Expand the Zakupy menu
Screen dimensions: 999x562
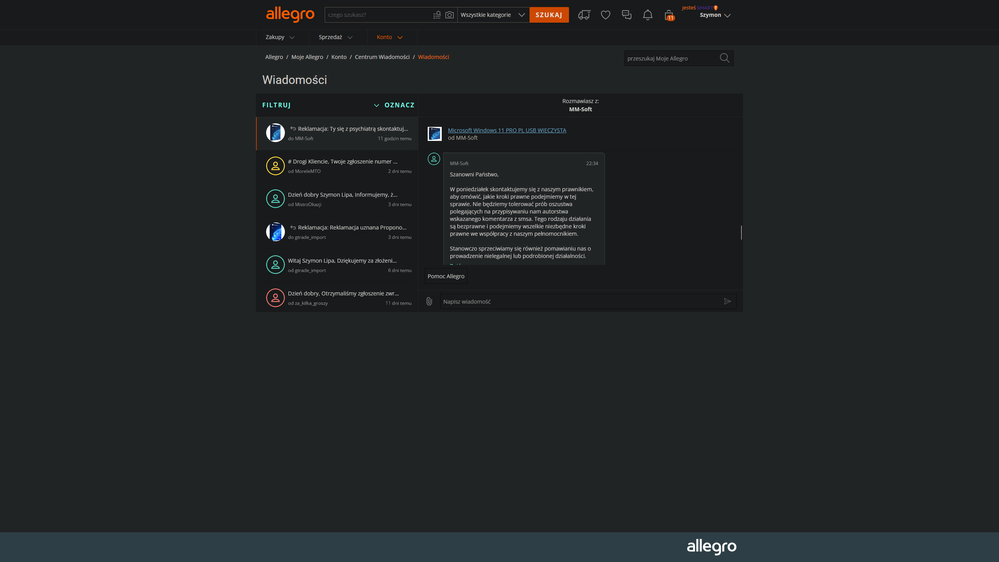280,37
